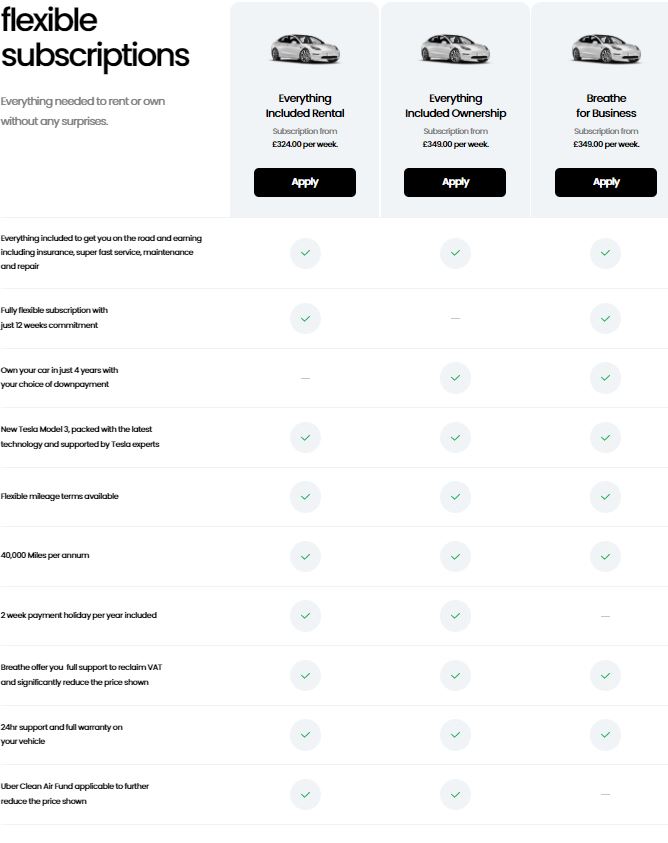Click the car image above Everything Included Rental
The width and height of the screenshot is (668, 843).
pyautogui.click(x=304, y=49)
